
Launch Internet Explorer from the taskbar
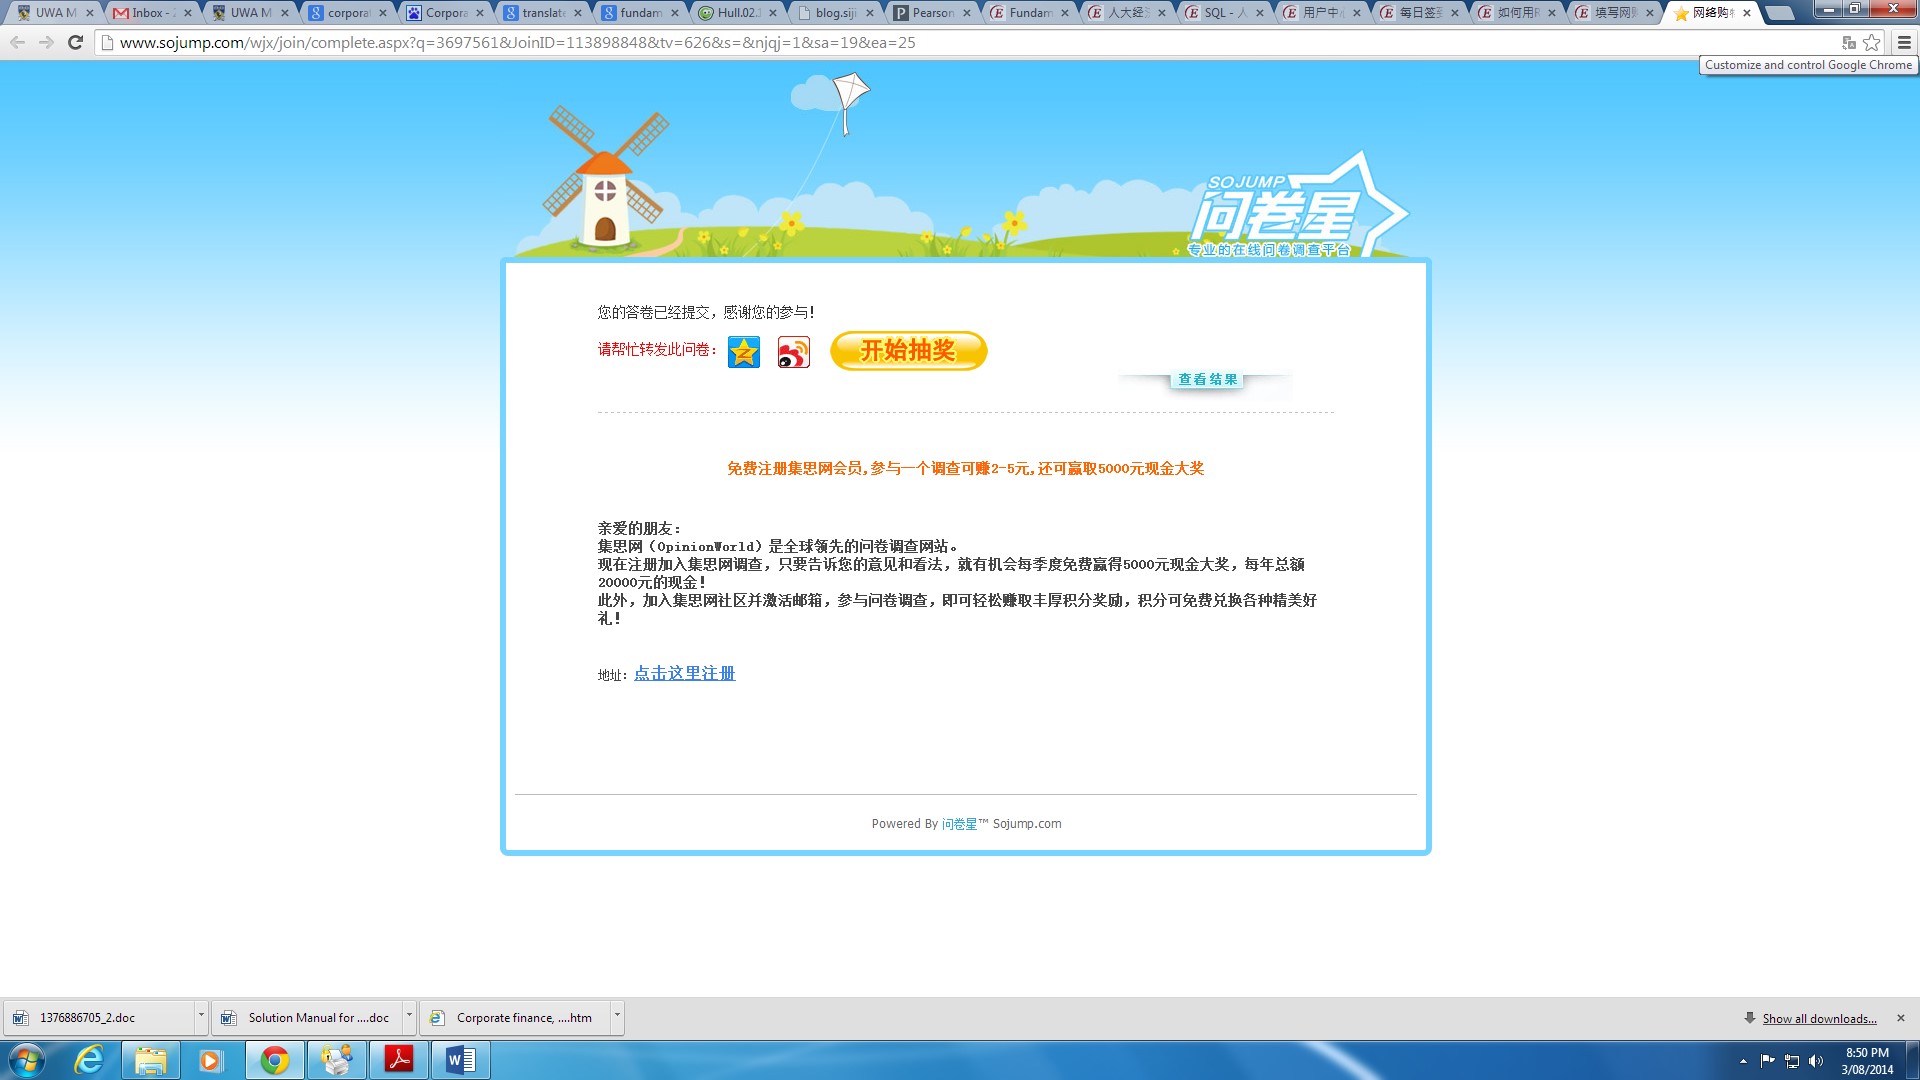89,1059
